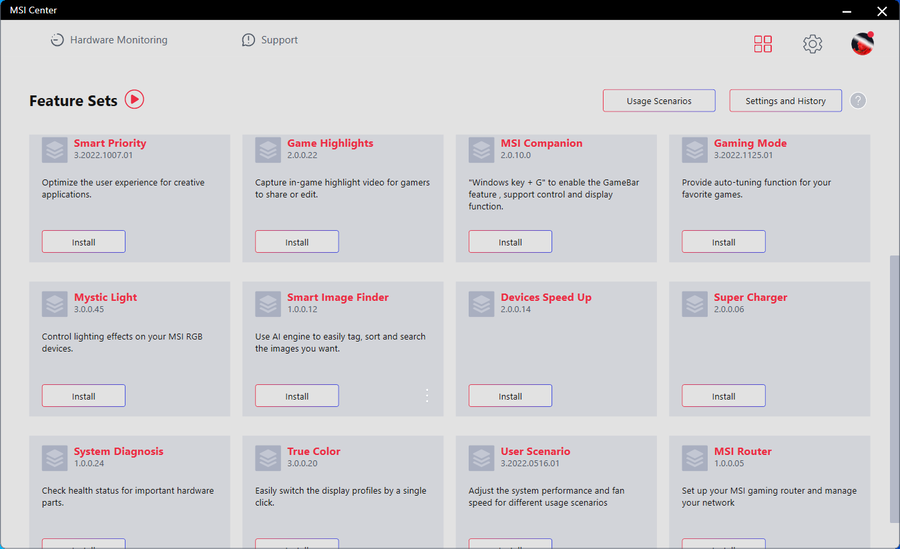Play the Feature Sets intro video
The width and height of the screenshot is (900, 549).
134,99
